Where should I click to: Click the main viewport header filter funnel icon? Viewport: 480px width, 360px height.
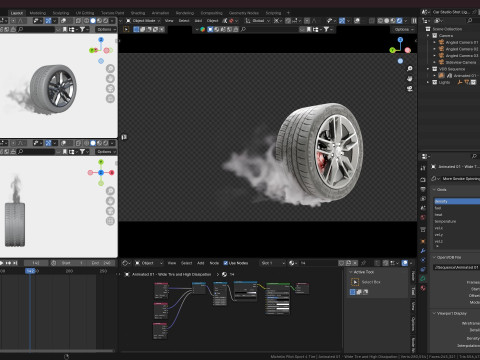tap(327, 29)
